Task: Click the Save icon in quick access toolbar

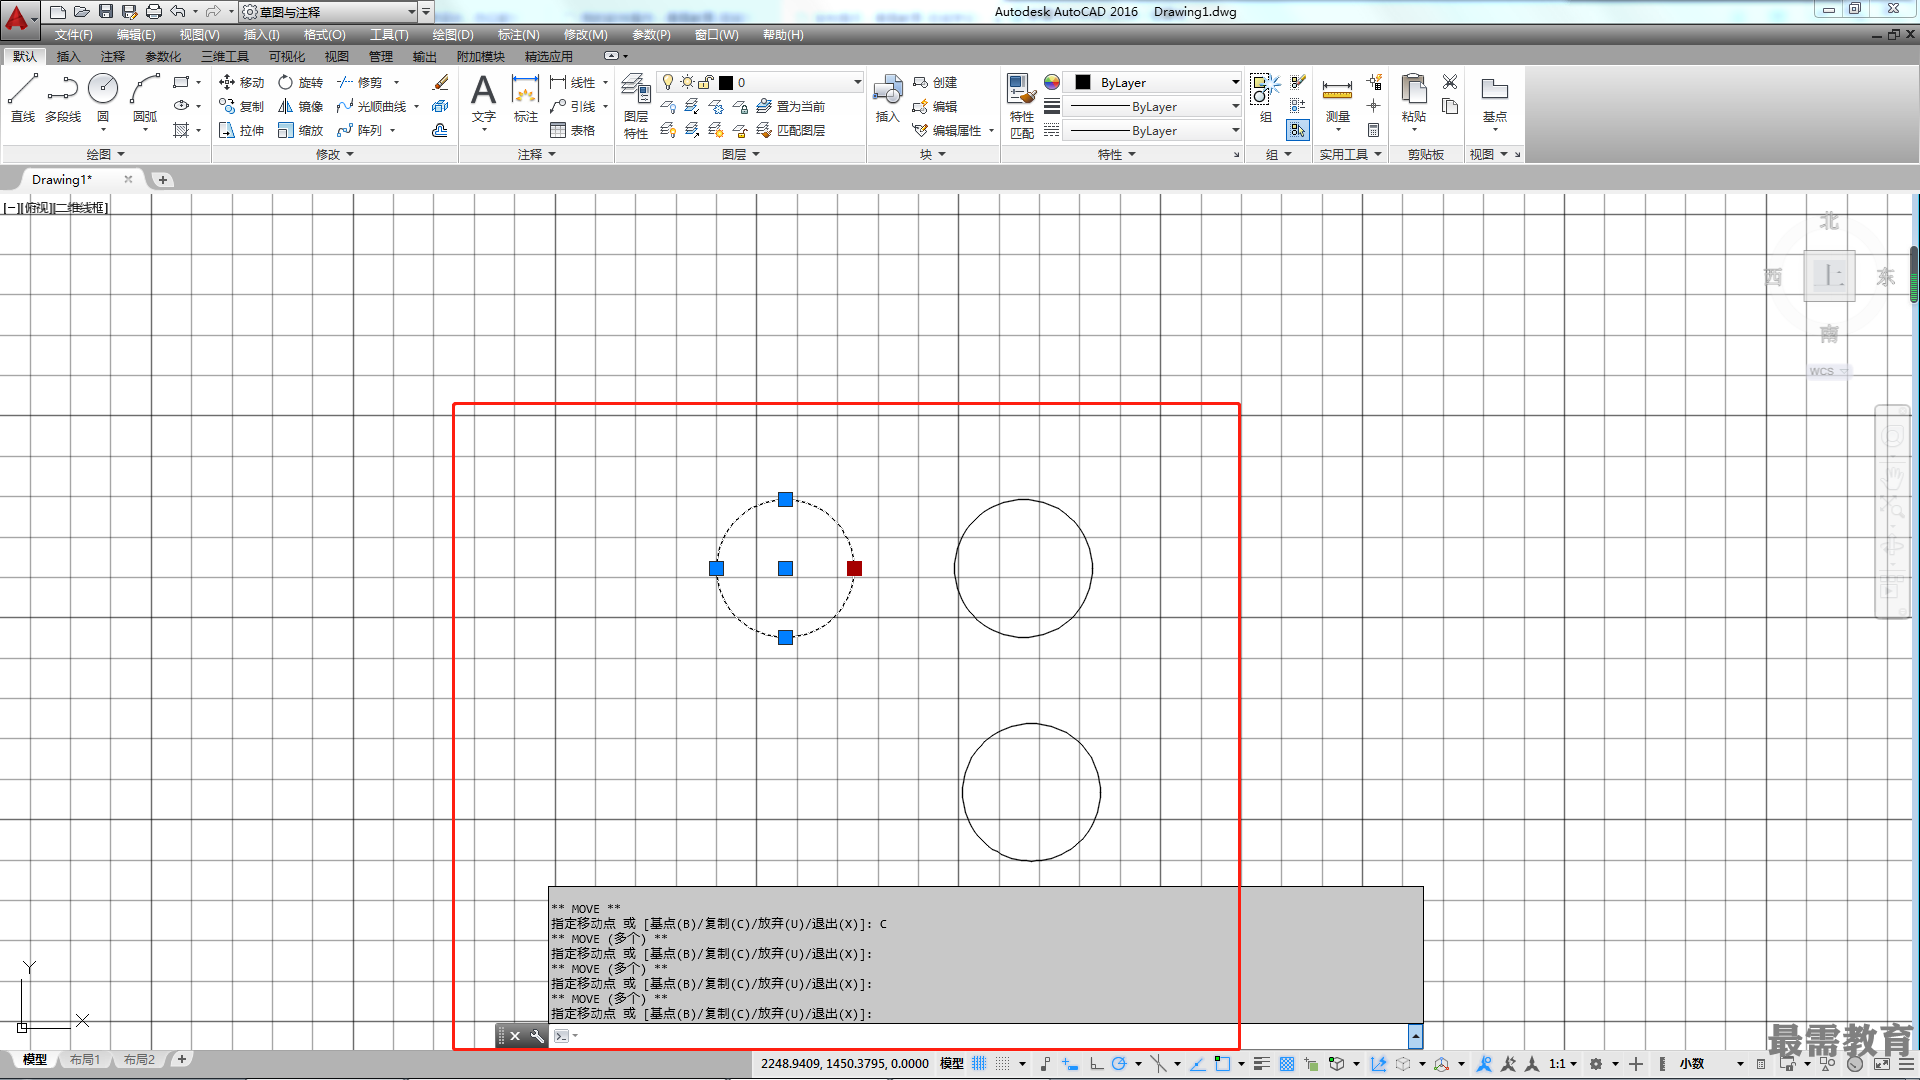Action: coord(106,11)
